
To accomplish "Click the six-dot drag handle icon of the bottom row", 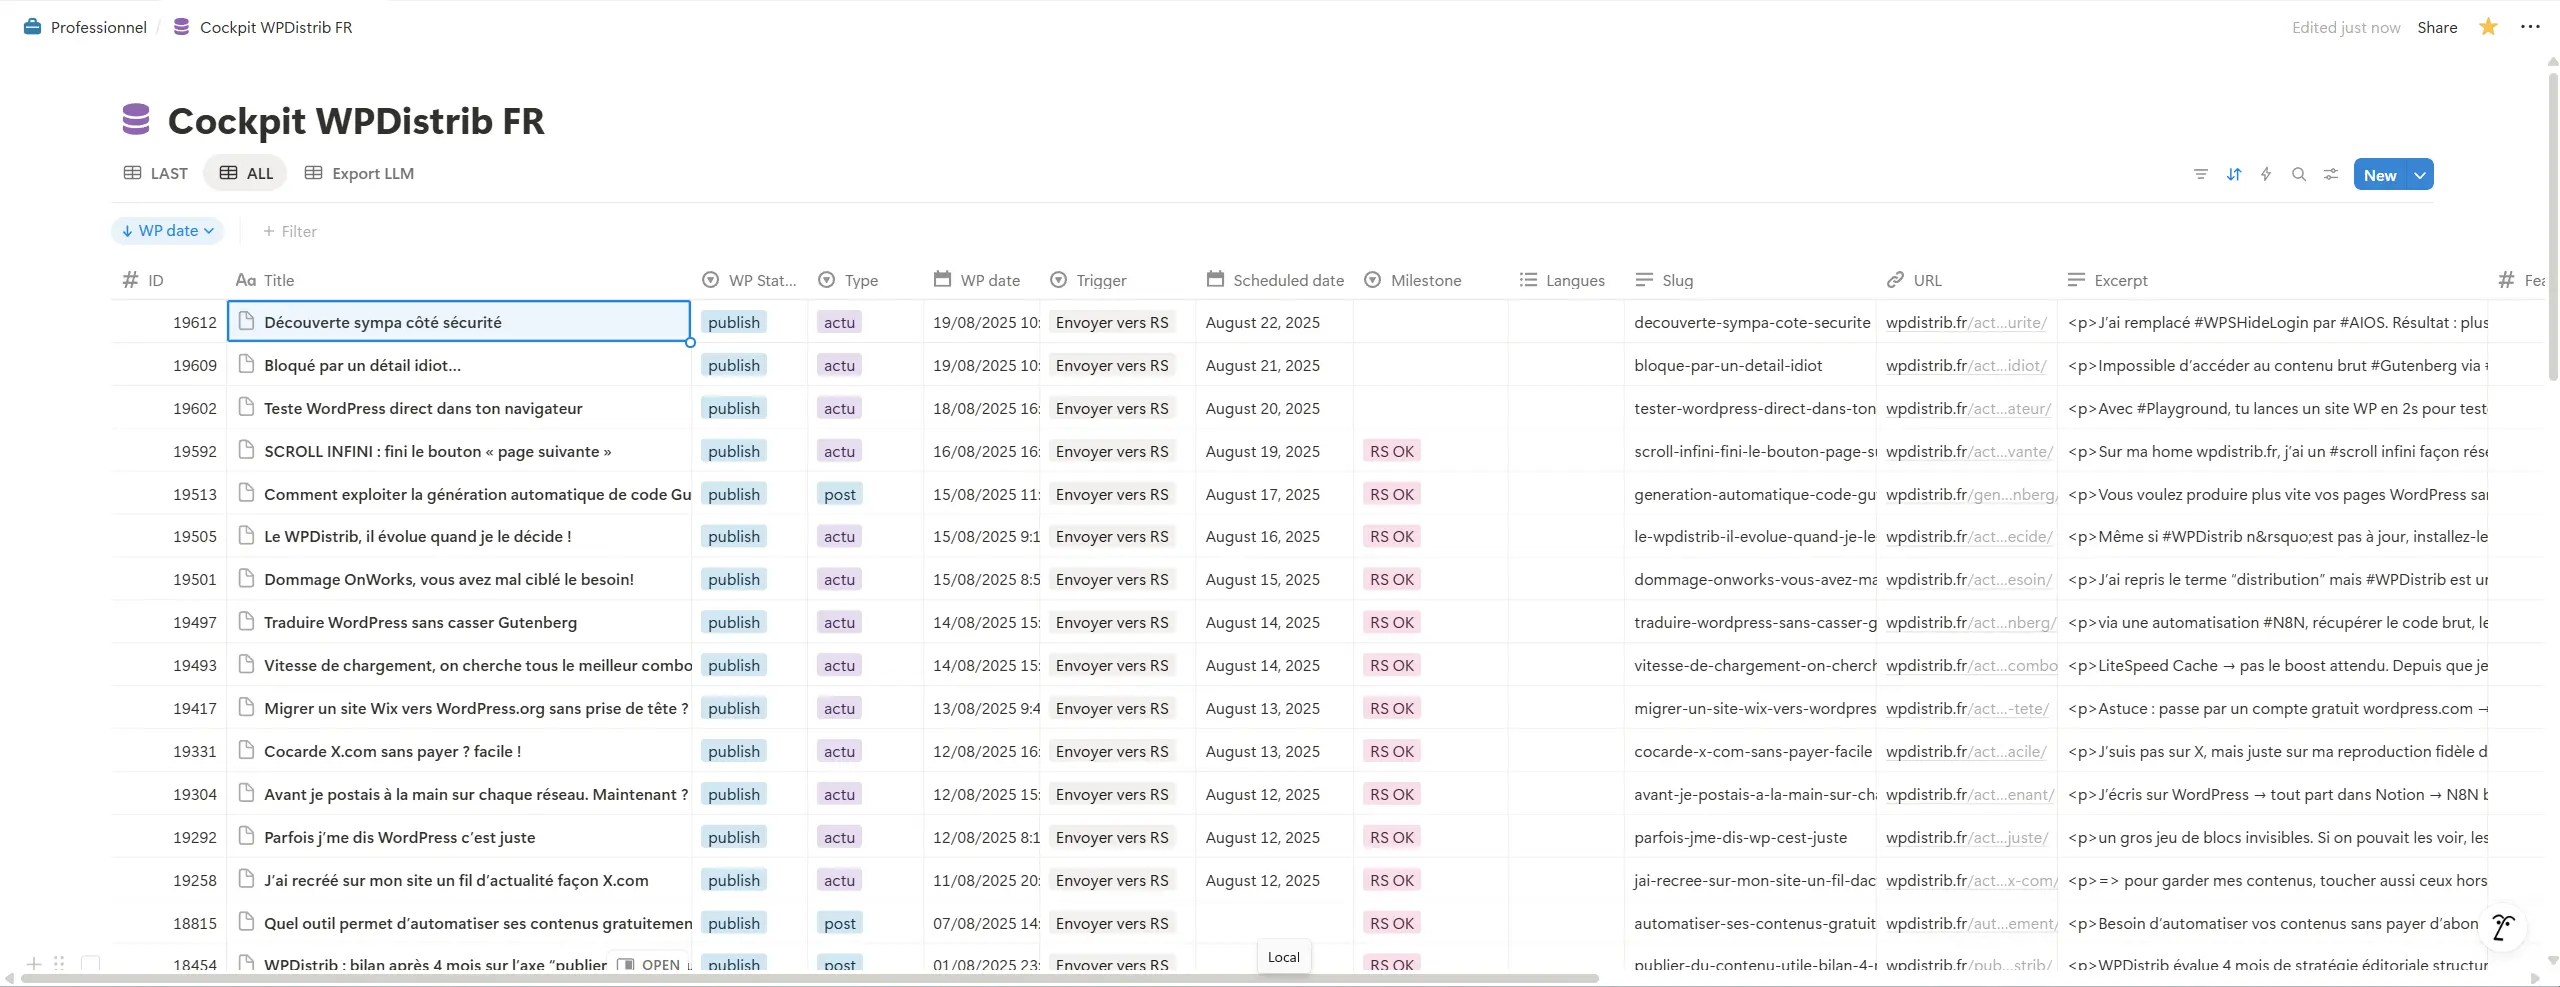I will pyautogui.click(x=59, y=964).
